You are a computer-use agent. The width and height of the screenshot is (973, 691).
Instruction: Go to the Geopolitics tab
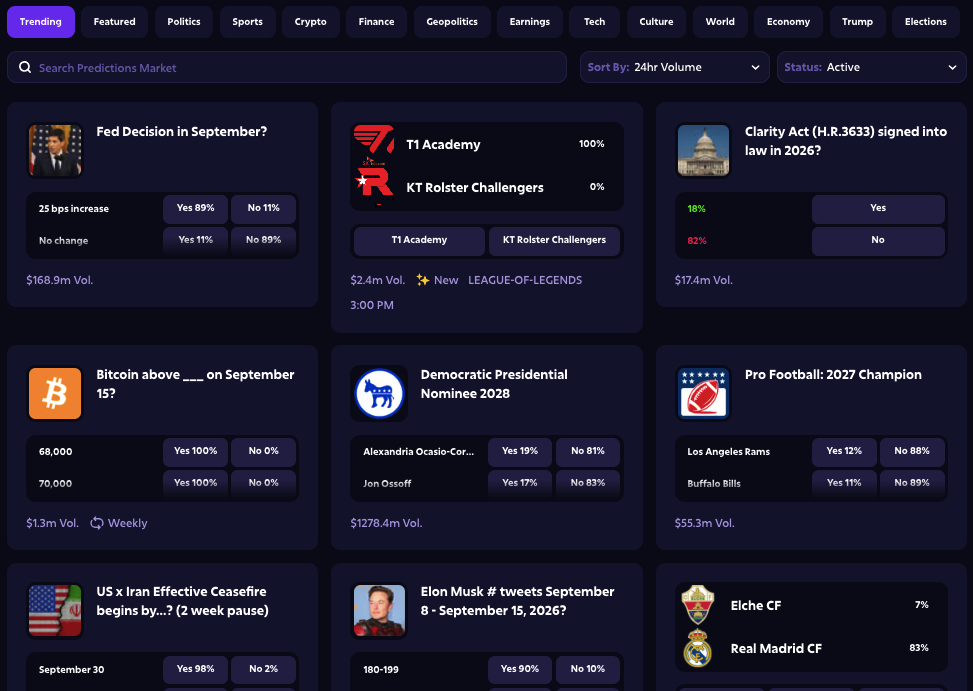click(x=452, y=22)
